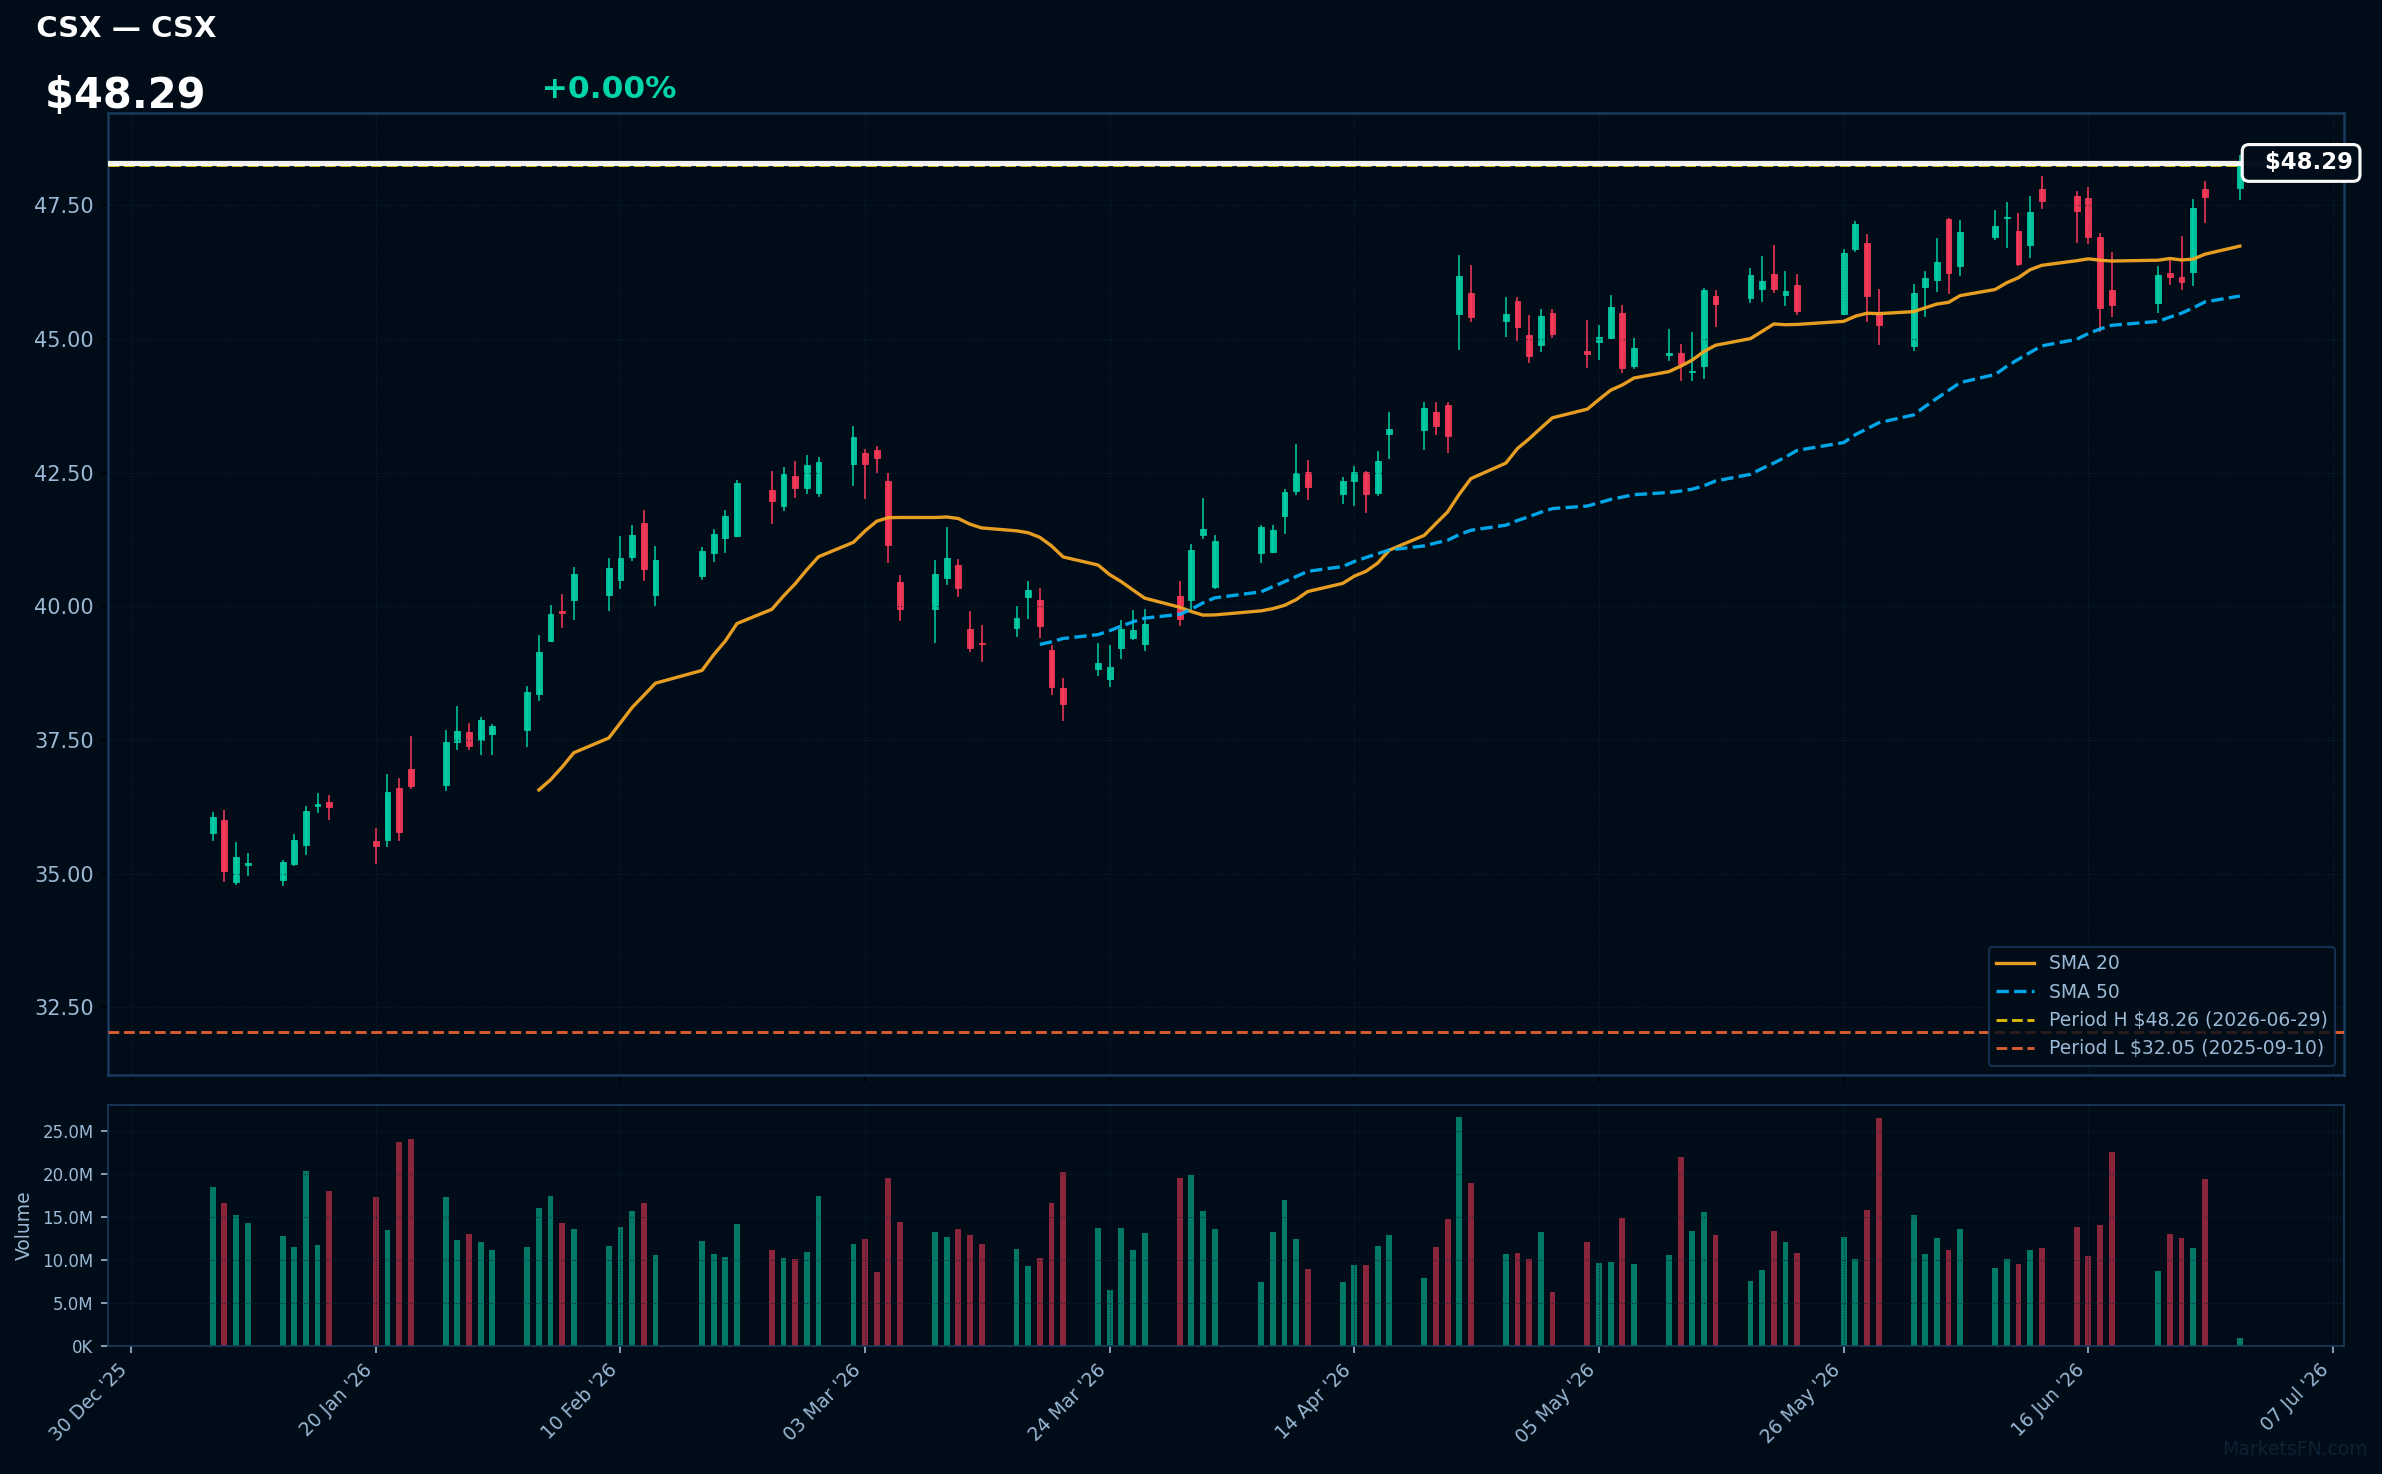
Task: Click the 40.00 price axis label
Action: (x=64, y=607)
